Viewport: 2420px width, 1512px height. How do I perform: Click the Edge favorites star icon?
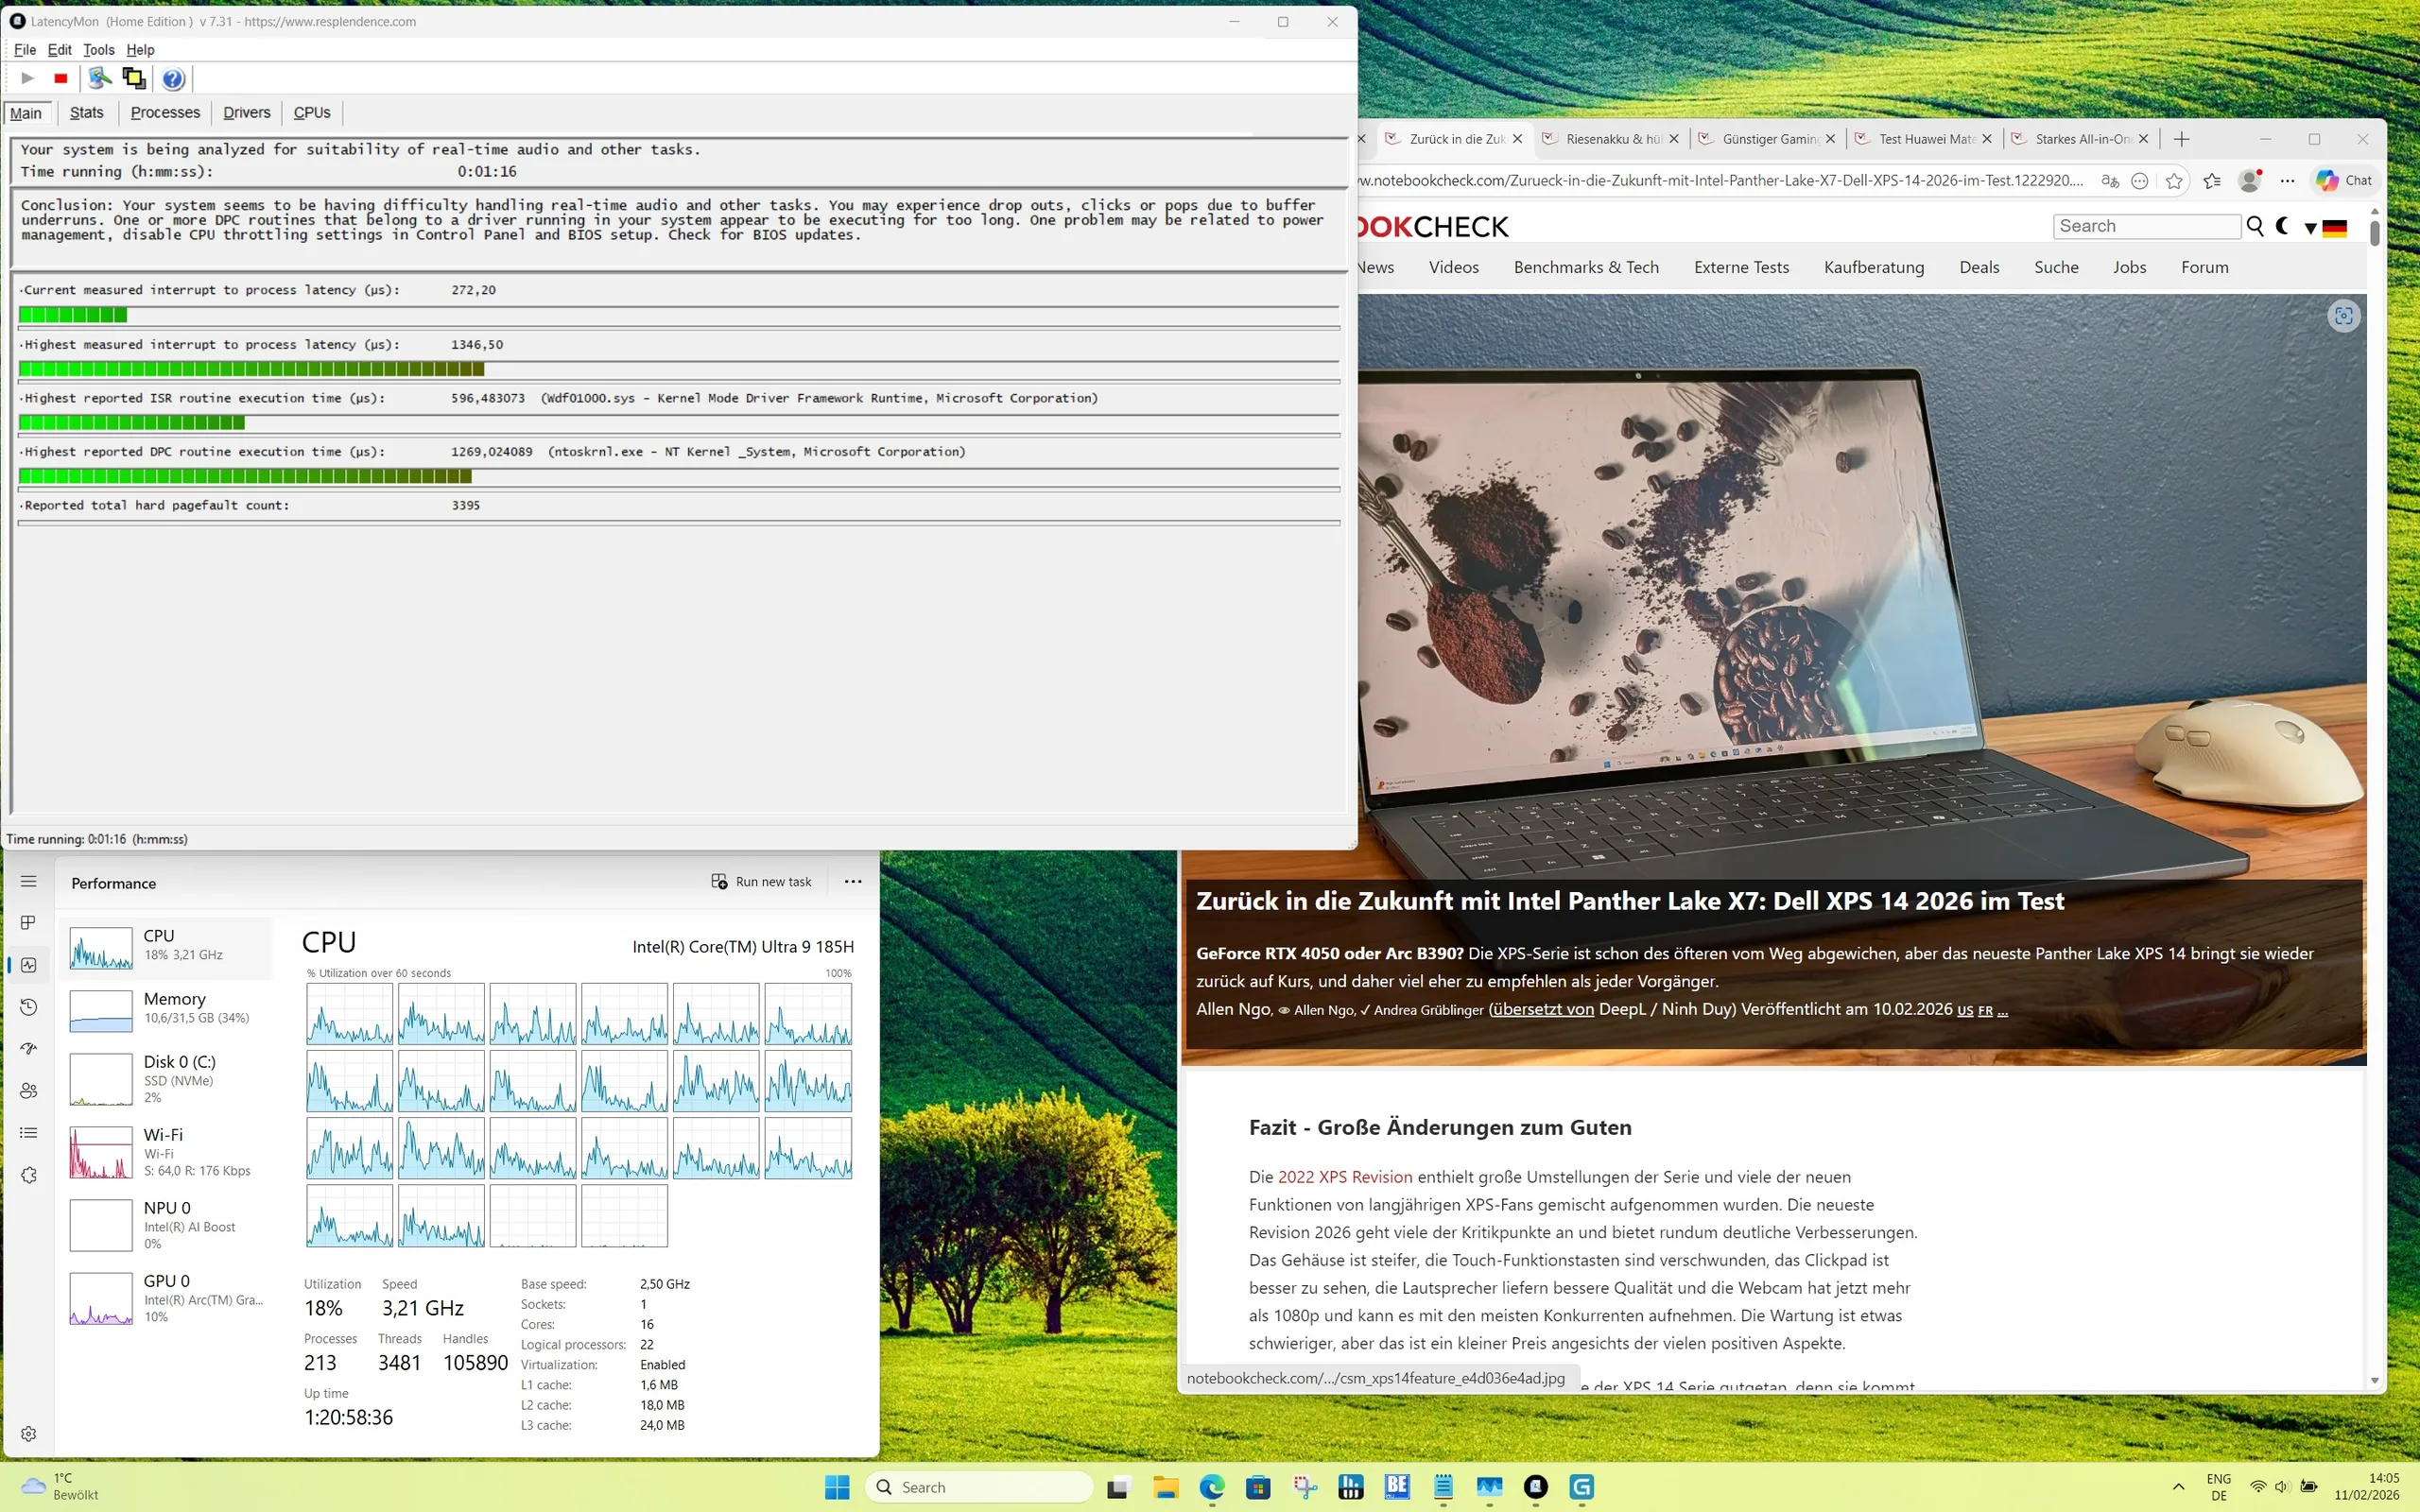pyautogui.click(x=2174, y=181)
